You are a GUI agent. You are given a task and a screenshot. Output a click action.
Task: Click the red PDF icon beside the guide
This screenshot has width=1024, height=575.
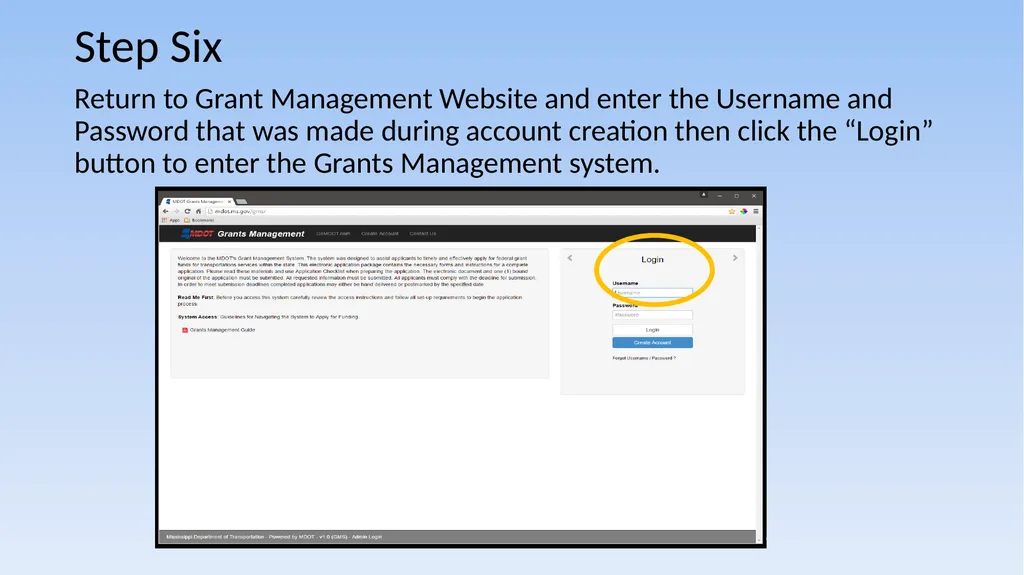[185, 330]
